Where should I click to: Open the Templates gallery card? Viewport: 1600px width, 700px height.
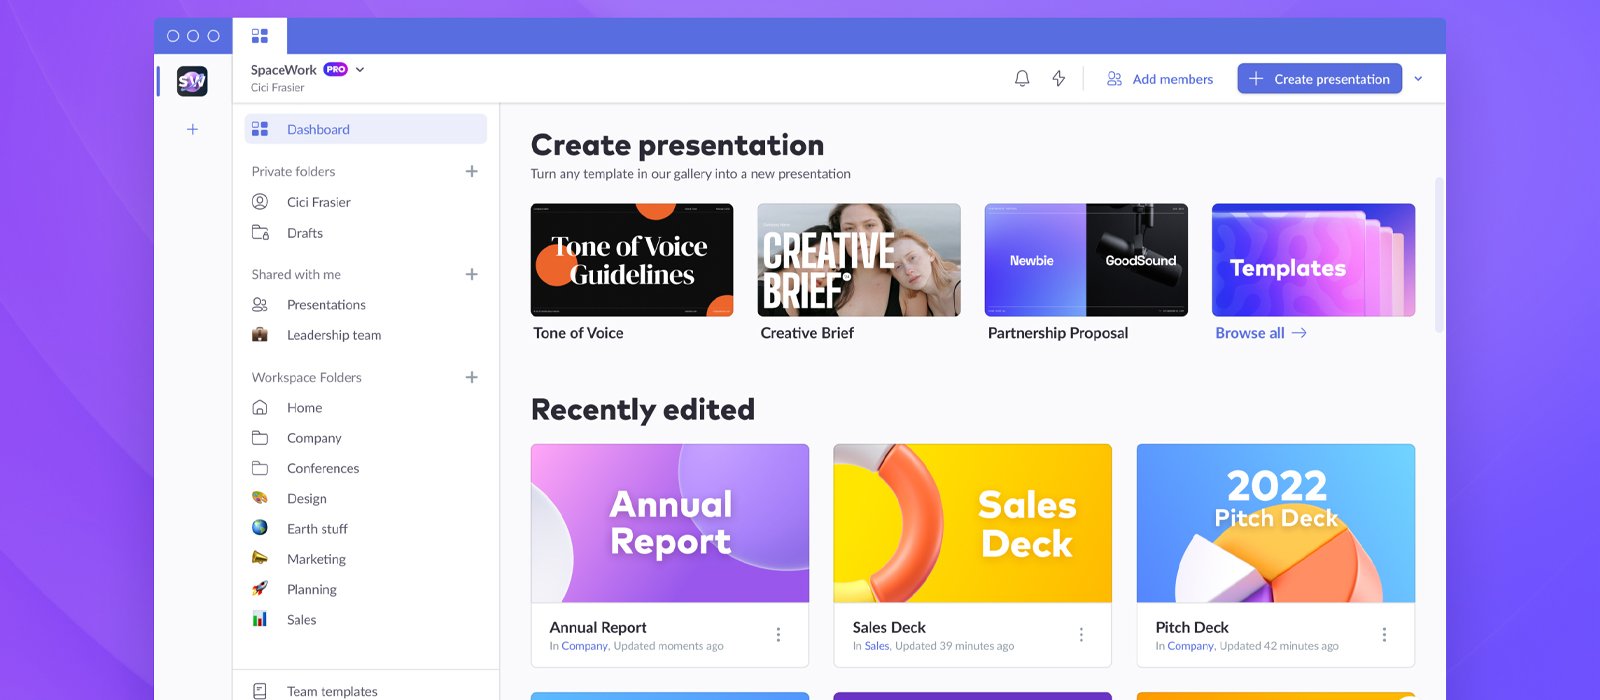tap(1313, 260)
